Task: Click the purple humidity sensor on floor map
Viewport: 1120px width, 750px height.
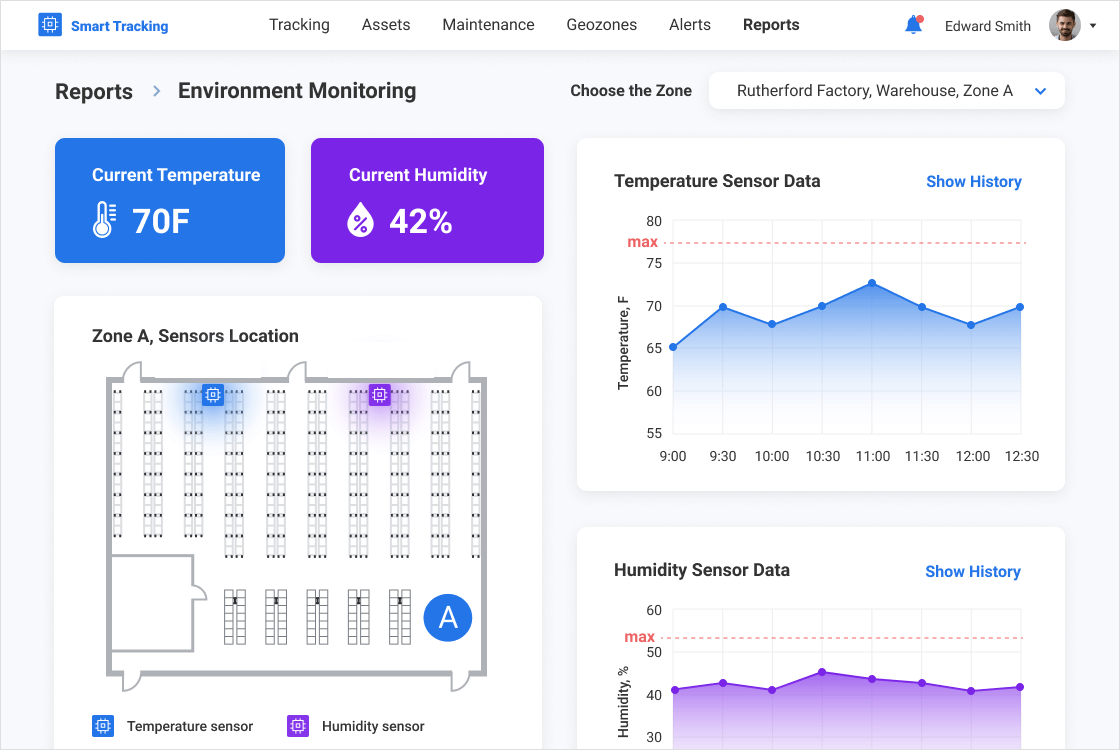Action: pyautogui.click(x=379, y=395)
